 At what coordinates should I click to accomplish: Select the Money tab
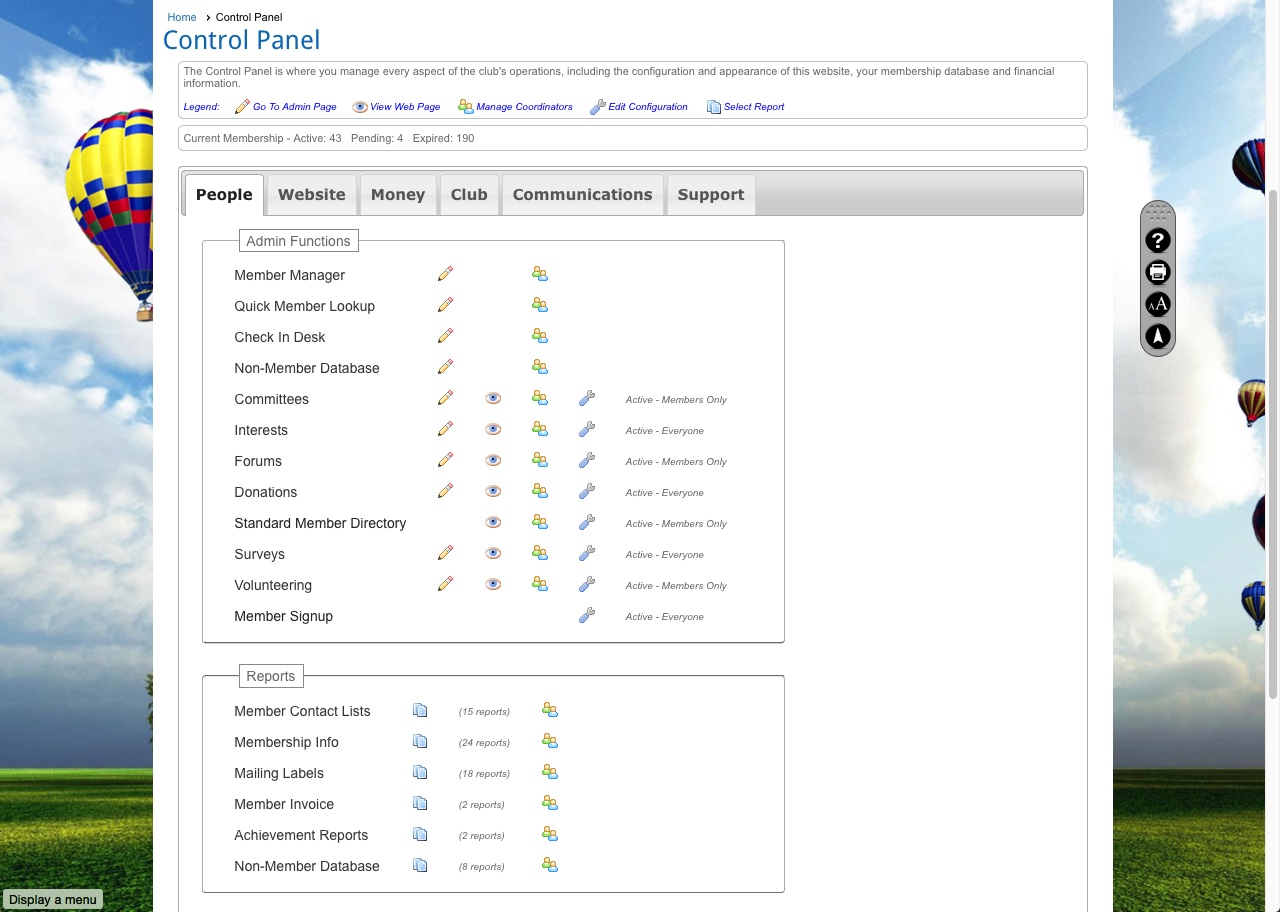pos(398,195)
